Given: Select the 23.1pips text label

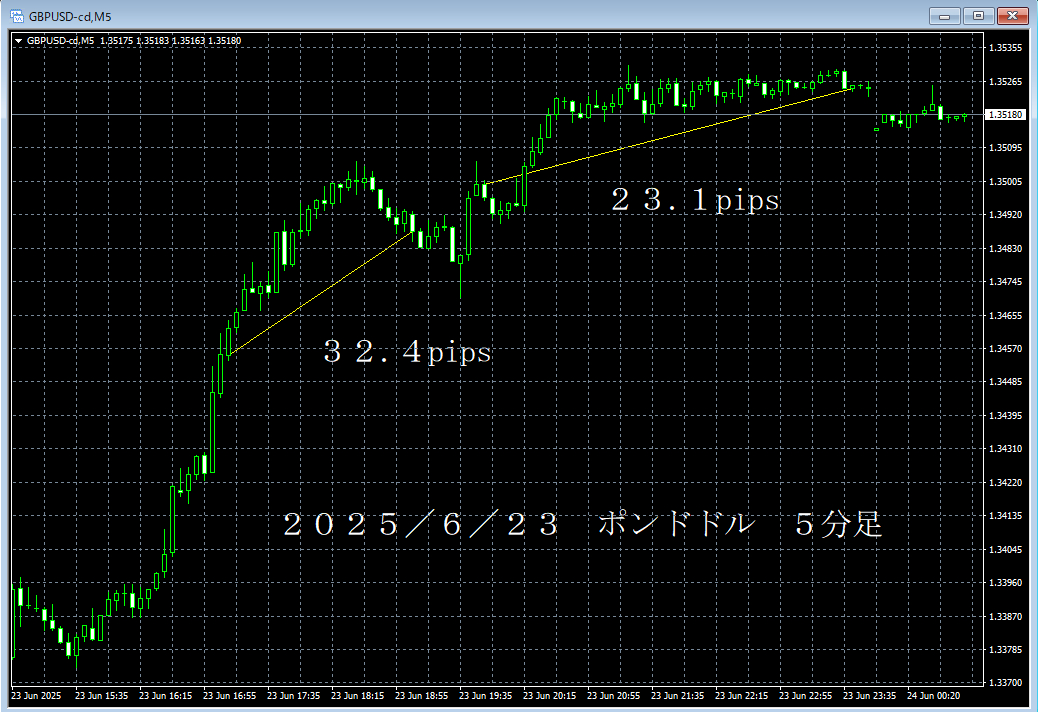Looking at the screenshot, I should (695, 201).
